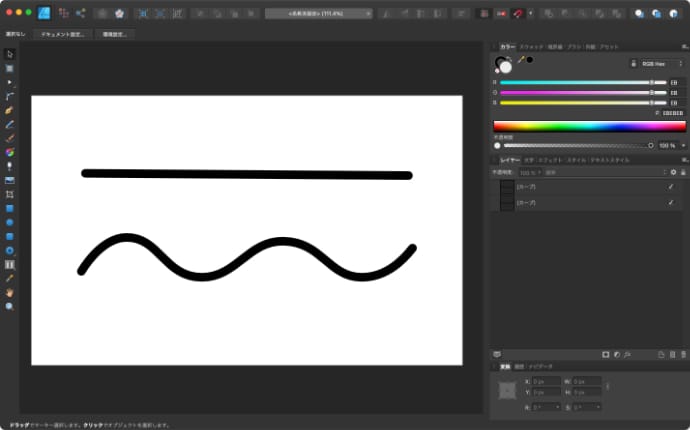Screen dimensions: 690x430
Task: Pick the Crop tool
Action: 10,194
